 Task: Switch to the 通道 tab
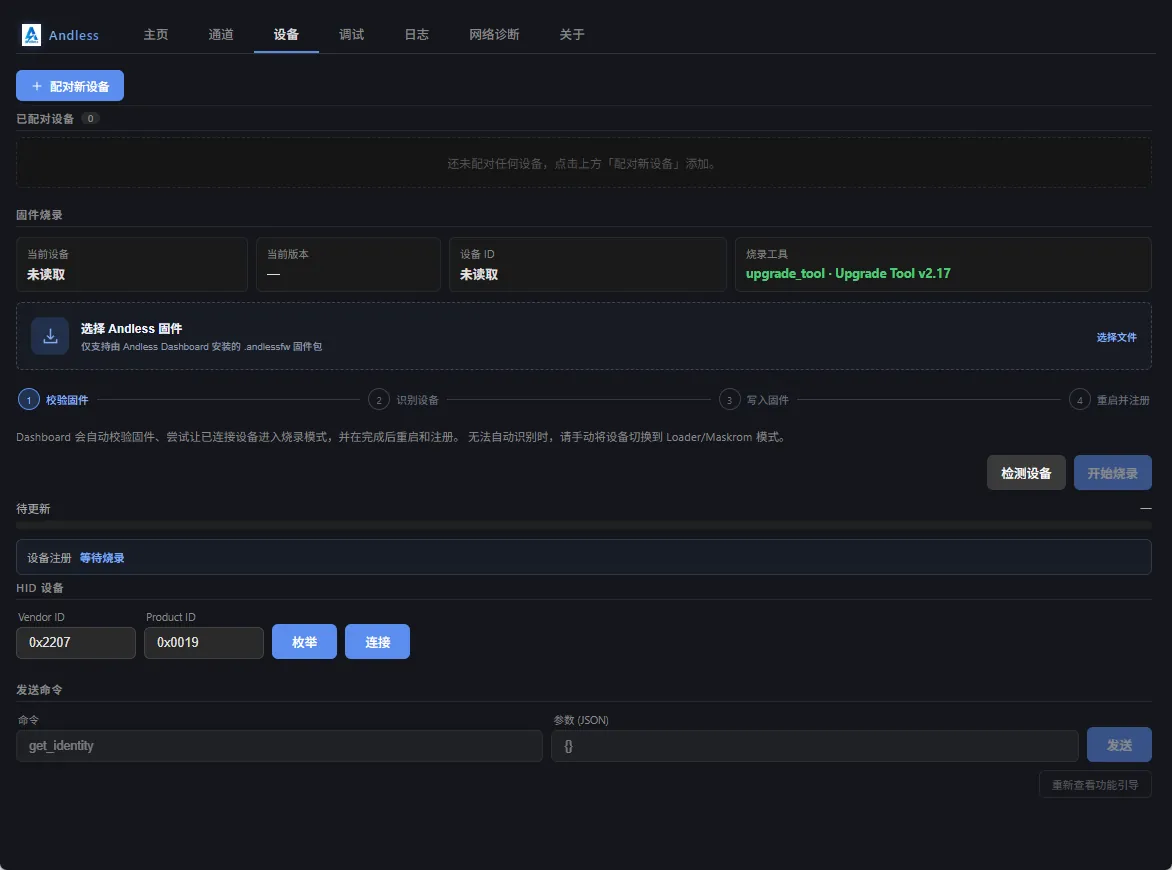point(220,34)
